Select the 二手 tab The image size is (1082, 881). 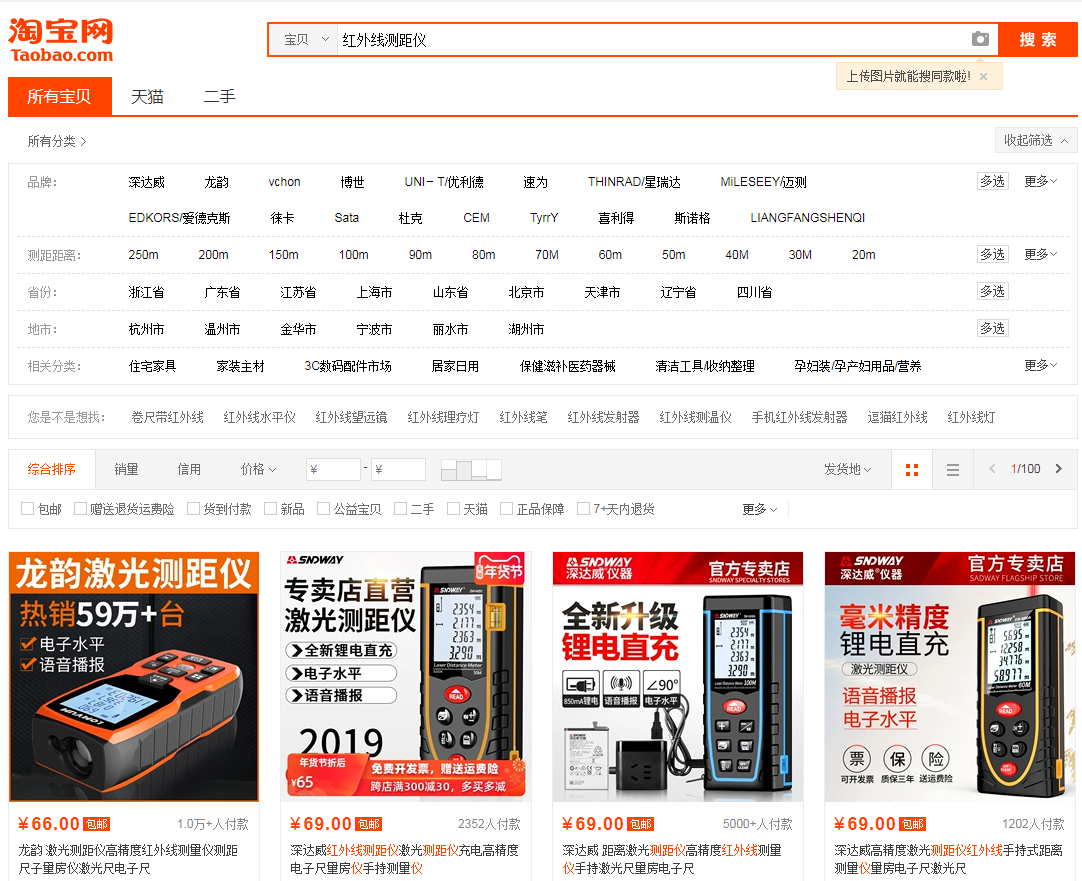pos(219,97)
